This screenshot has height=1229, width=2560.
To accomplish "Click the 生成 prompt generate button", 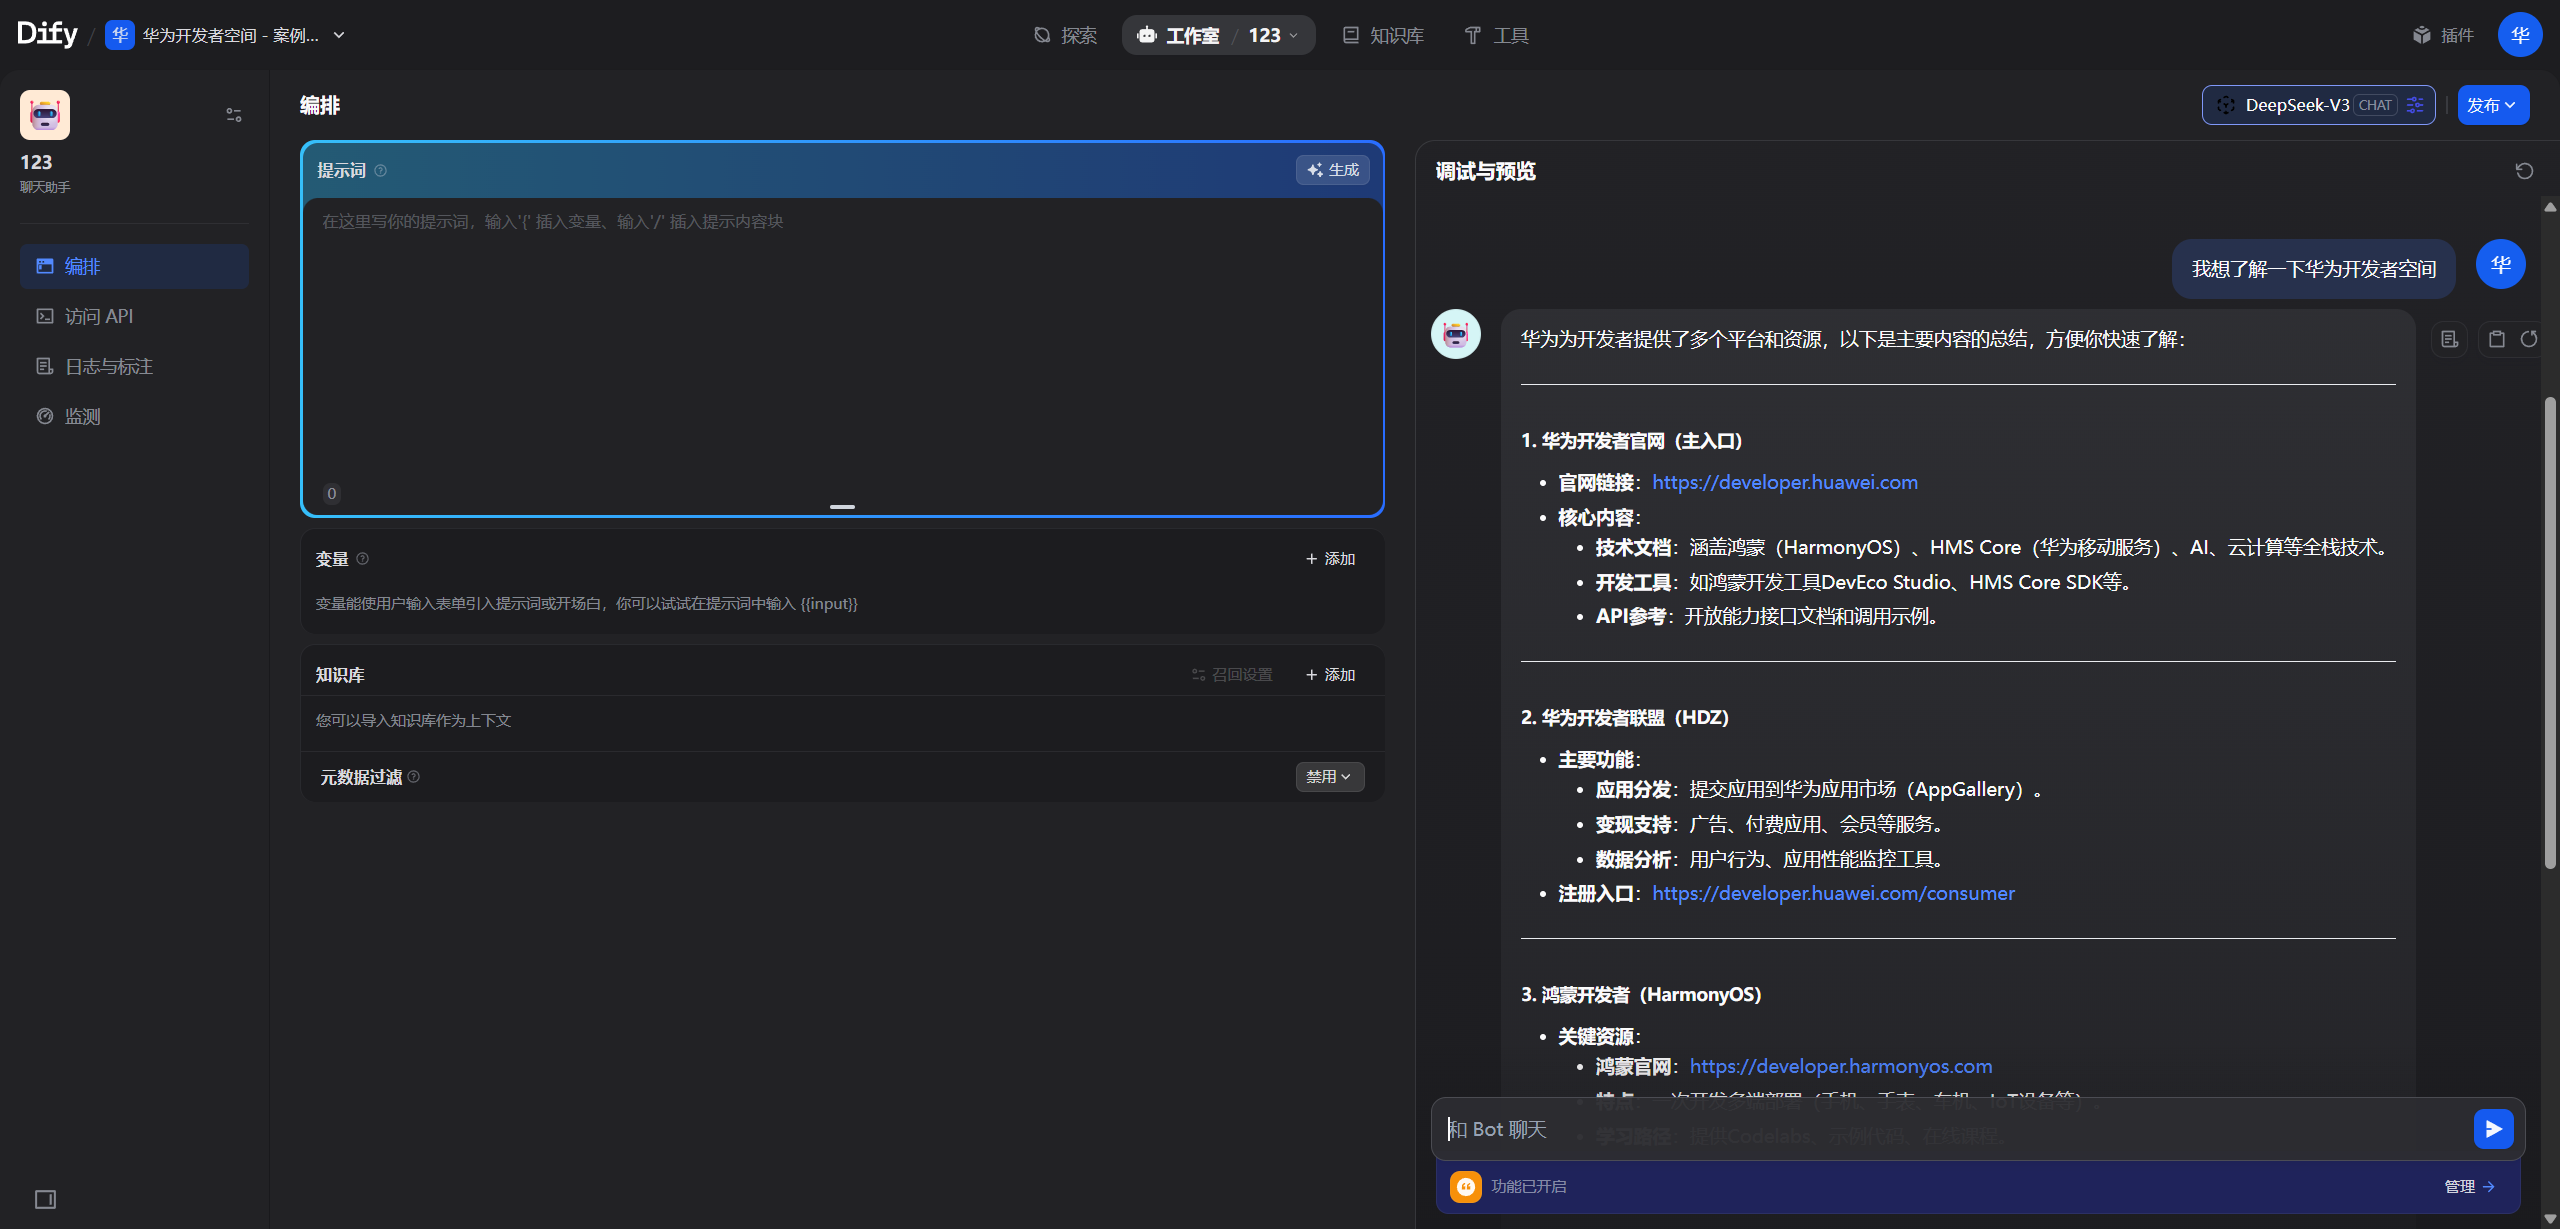I will click(1333, 170).
